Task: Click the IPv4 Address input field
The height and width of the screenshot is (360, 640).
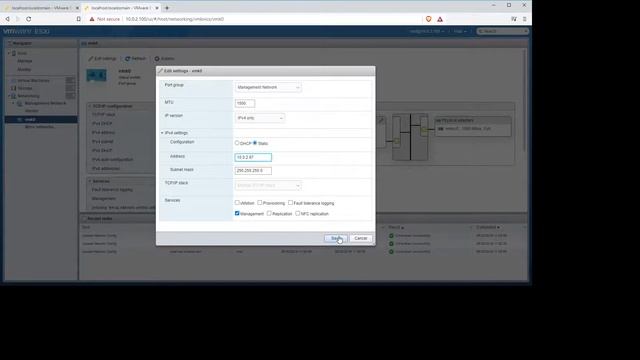Action: [x=253, y=157]
